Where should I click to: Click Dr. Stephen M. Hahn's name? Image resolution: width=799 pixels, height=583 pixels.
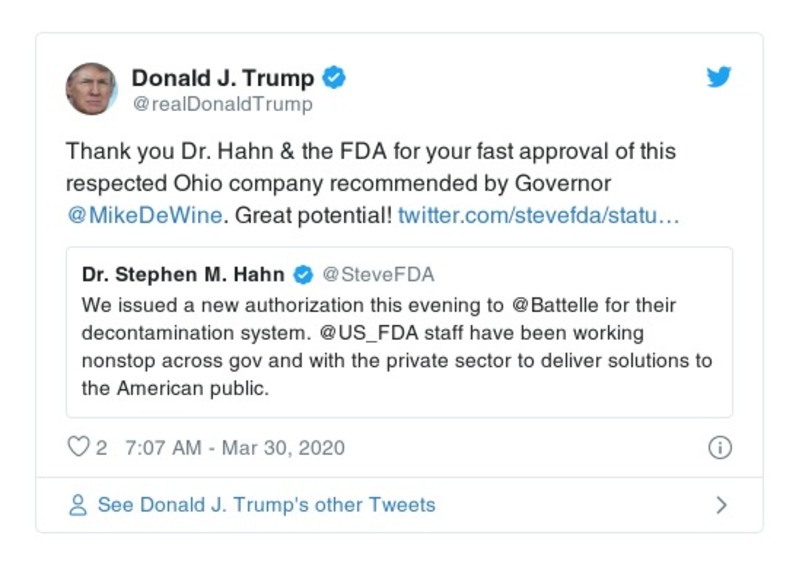[x=185, y=274]
